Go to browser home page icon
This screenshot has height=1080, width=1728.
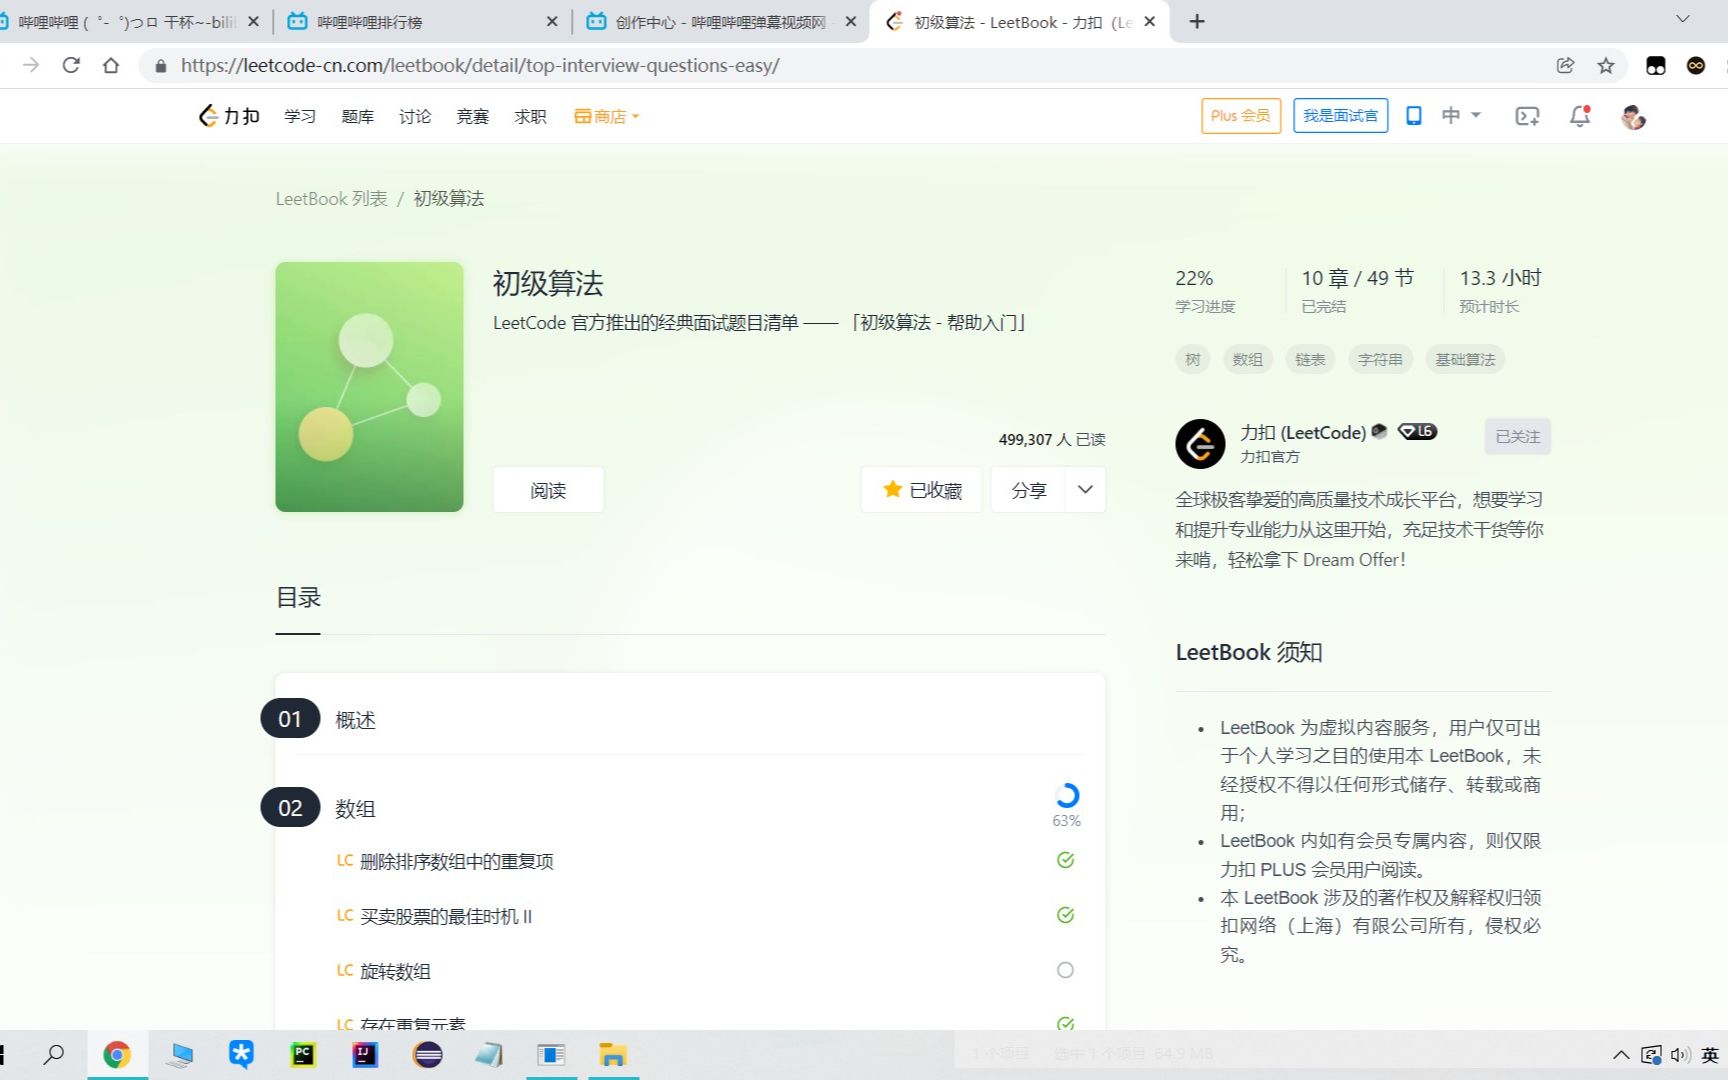click(111, 65)
